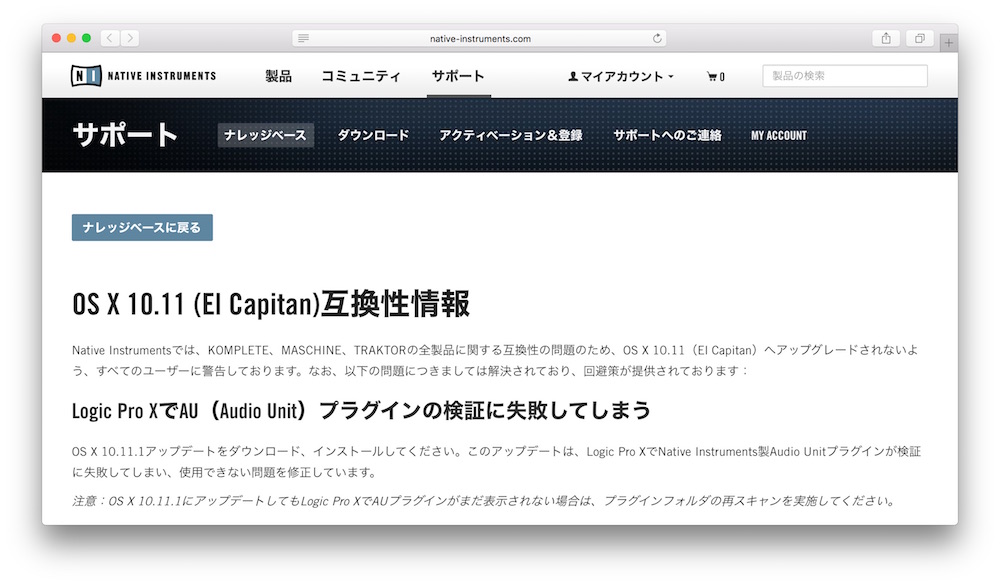Open the 製品 menu
Viewport: 1000px width, 585px height.
point(279,77)
